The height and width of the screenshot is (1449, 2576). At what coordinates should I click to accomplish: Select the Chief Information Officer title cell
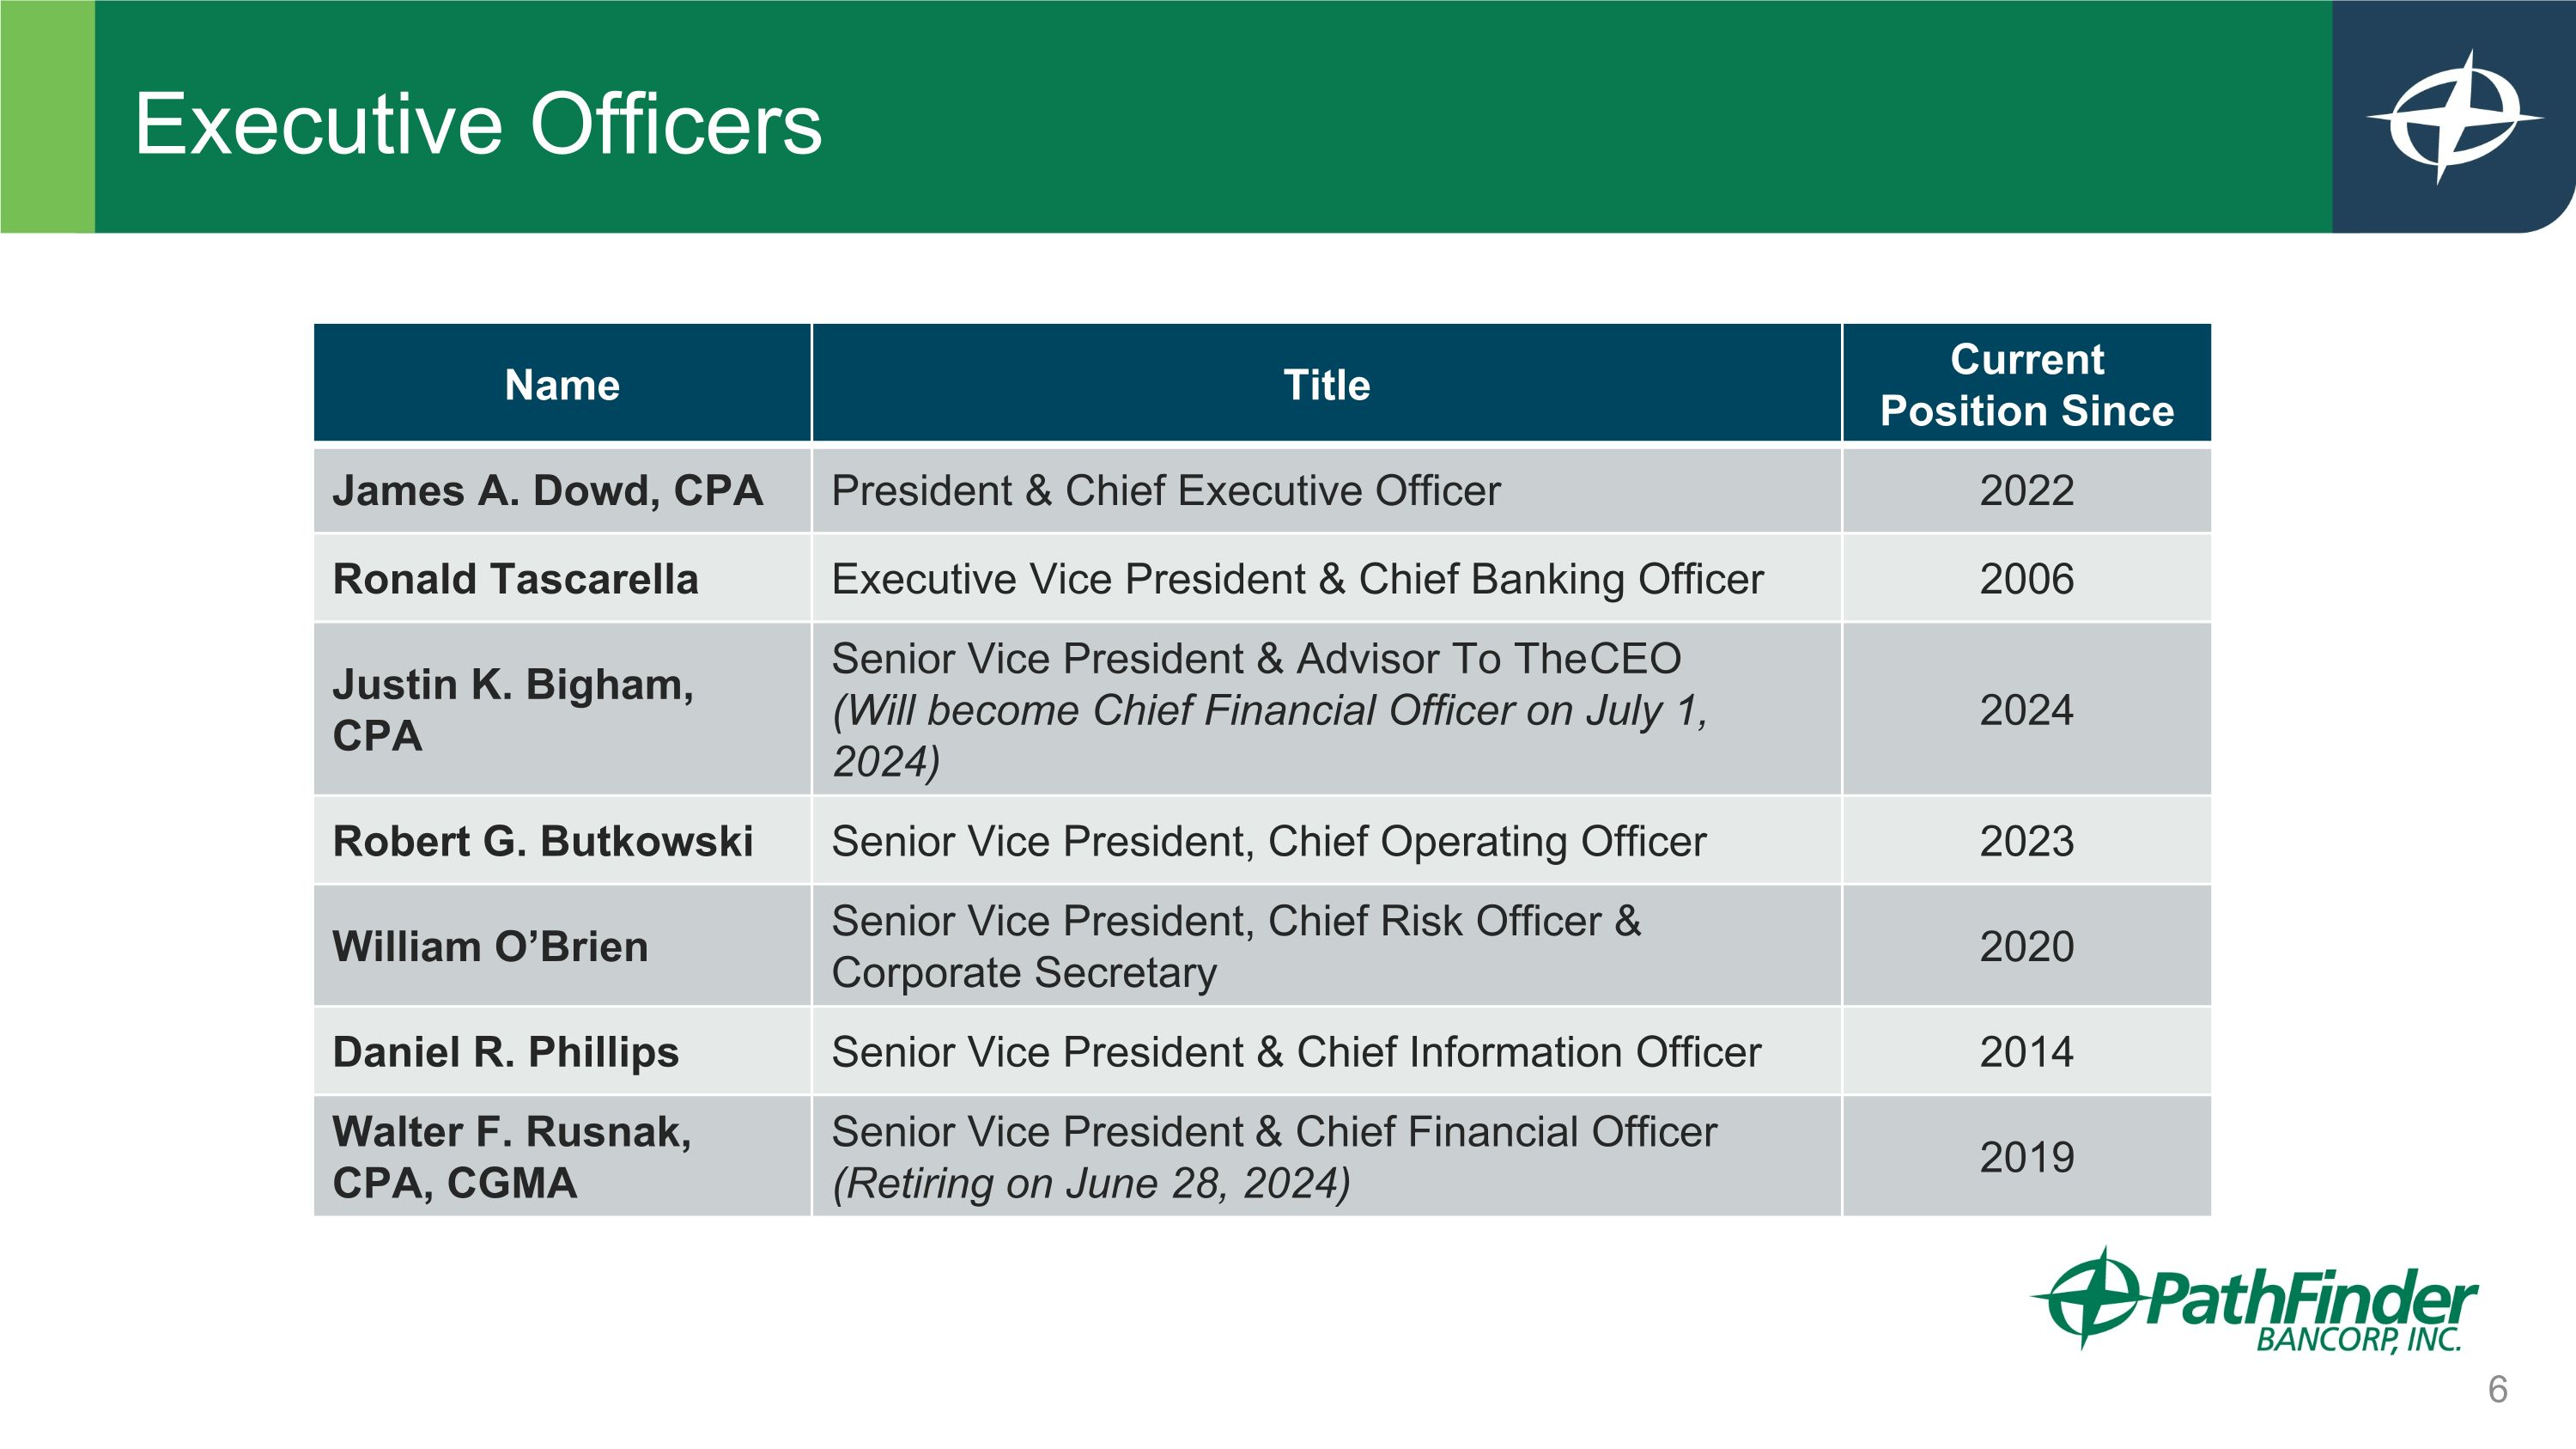tap(1296, 1052)
